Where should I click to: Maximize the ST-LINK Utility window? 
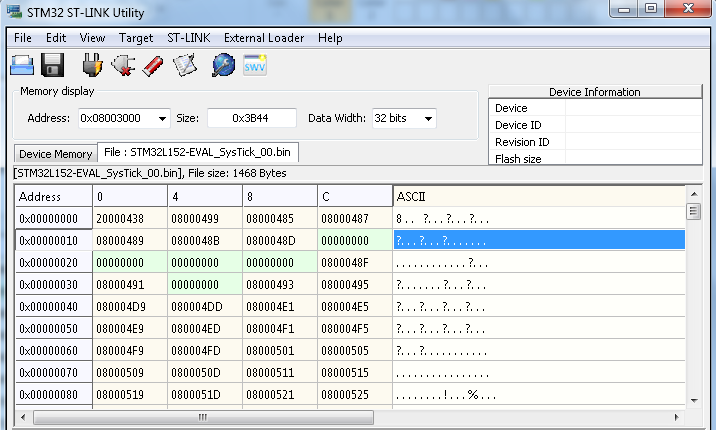[651, 8]
